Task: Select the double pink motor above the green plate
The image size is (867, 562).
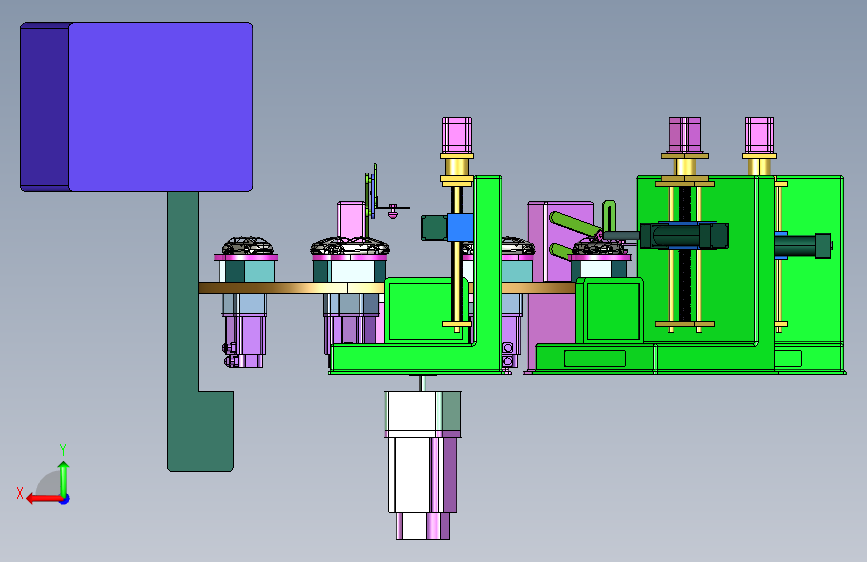Action: (x=685, y=135)
